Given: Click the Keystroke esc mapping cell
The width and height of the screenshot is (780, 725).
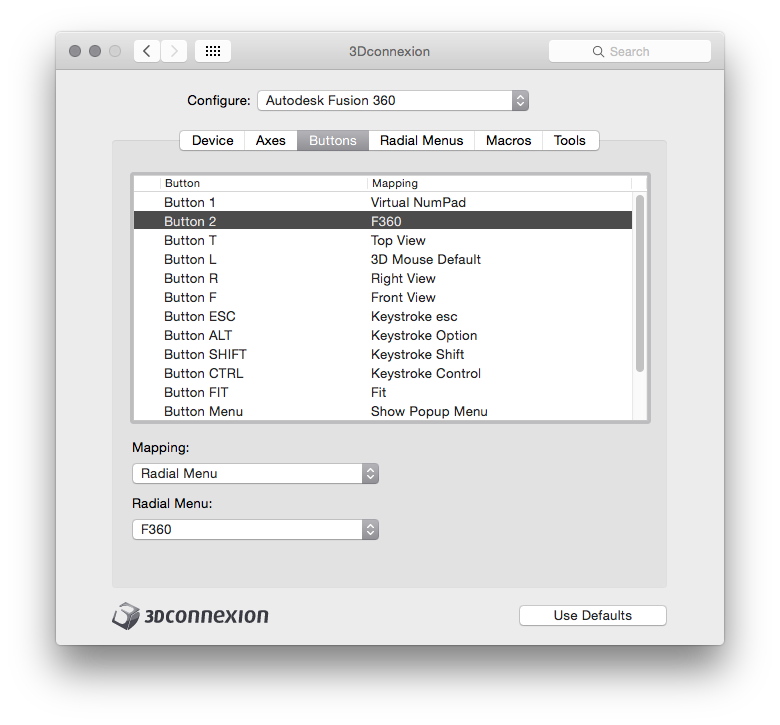Looking at the screenshot, I should [414, 316].
